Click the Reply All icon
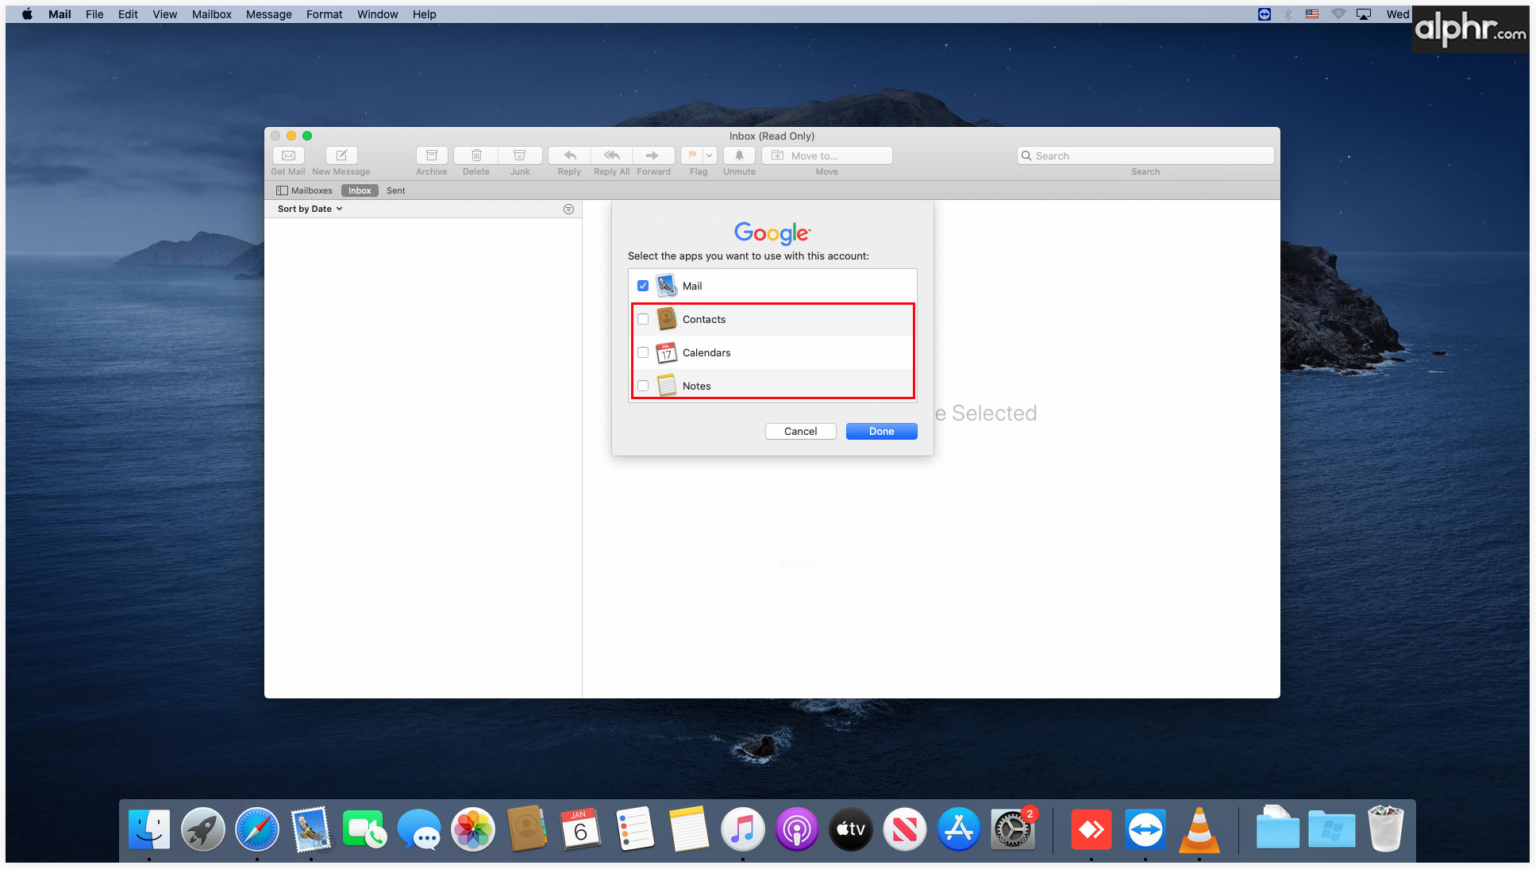 [x=611, y=155]
